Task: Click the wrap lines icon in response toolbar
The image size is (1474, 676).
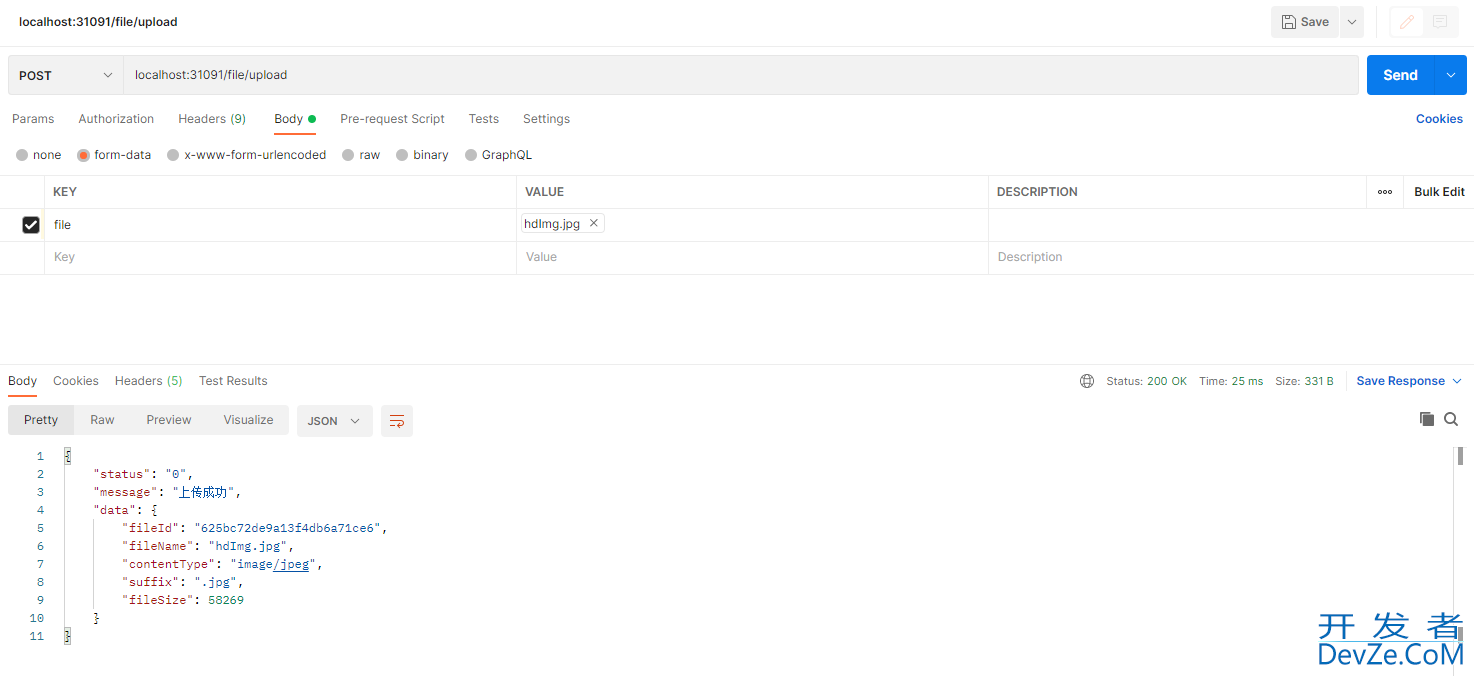Action: [x=397, y=421]
